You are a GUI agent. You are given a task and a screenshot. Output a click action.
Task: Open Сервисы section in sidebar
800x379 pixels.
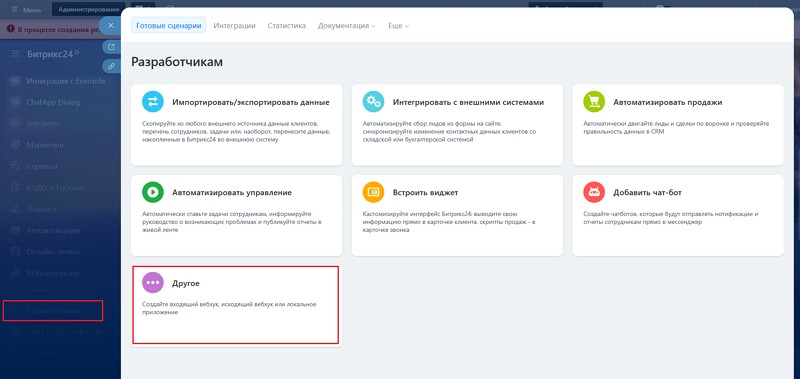(42, 167)
